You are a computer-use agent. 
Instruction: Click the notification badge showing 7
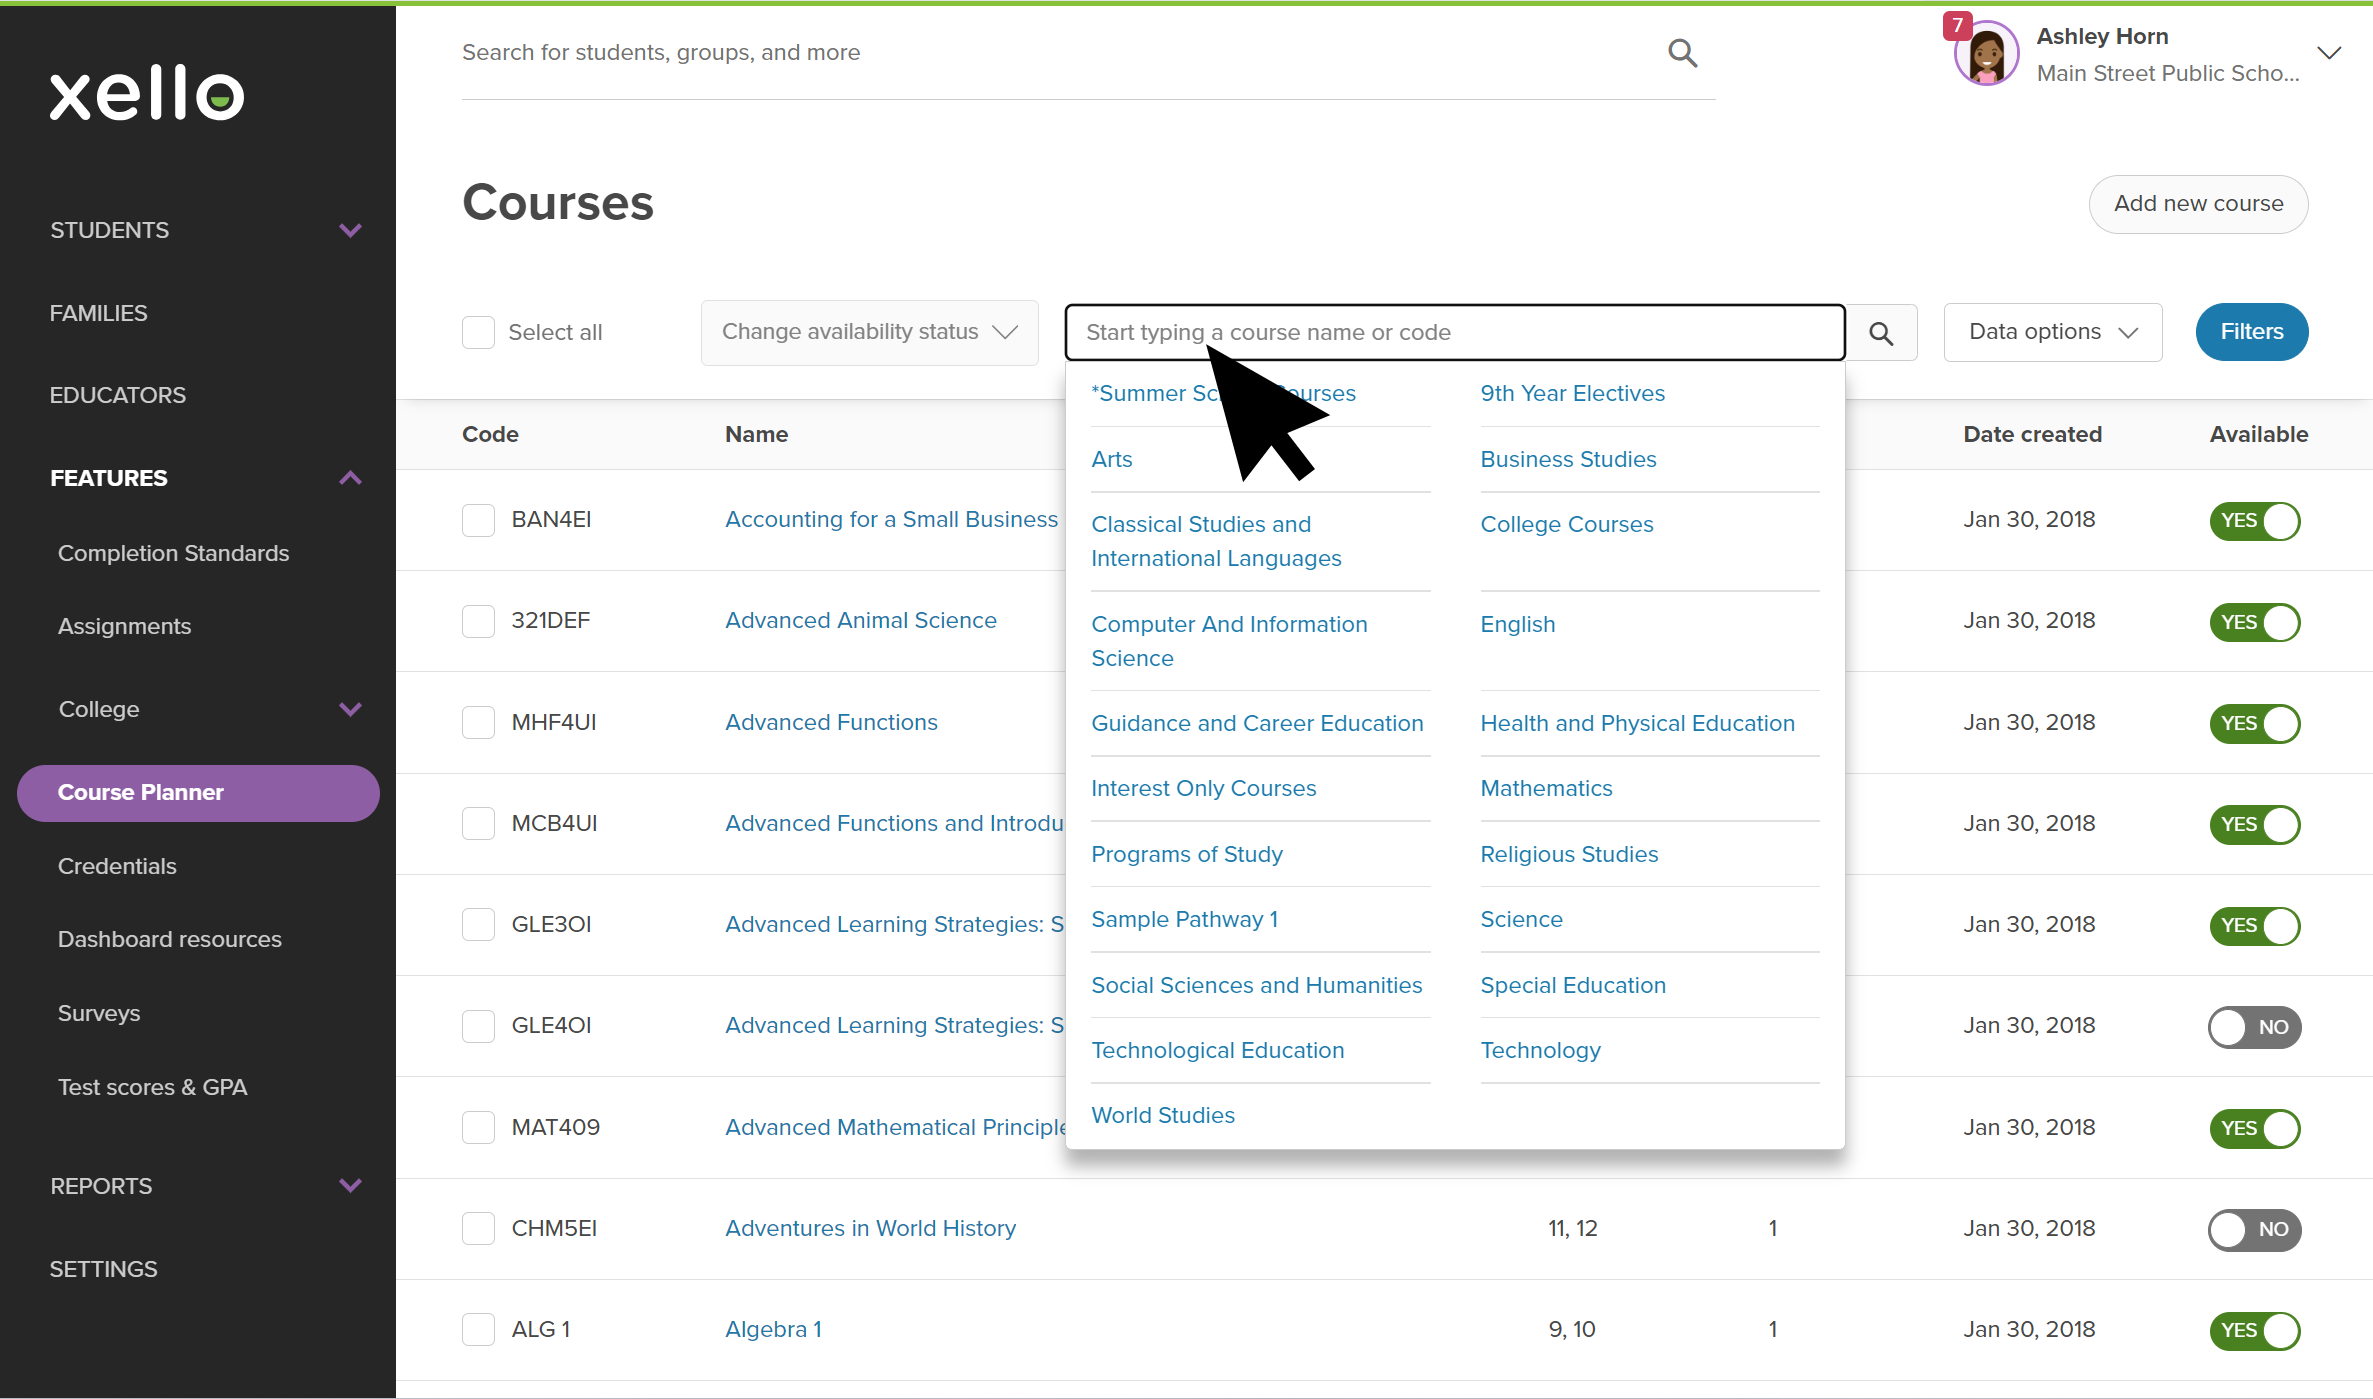pos(1957,24)
